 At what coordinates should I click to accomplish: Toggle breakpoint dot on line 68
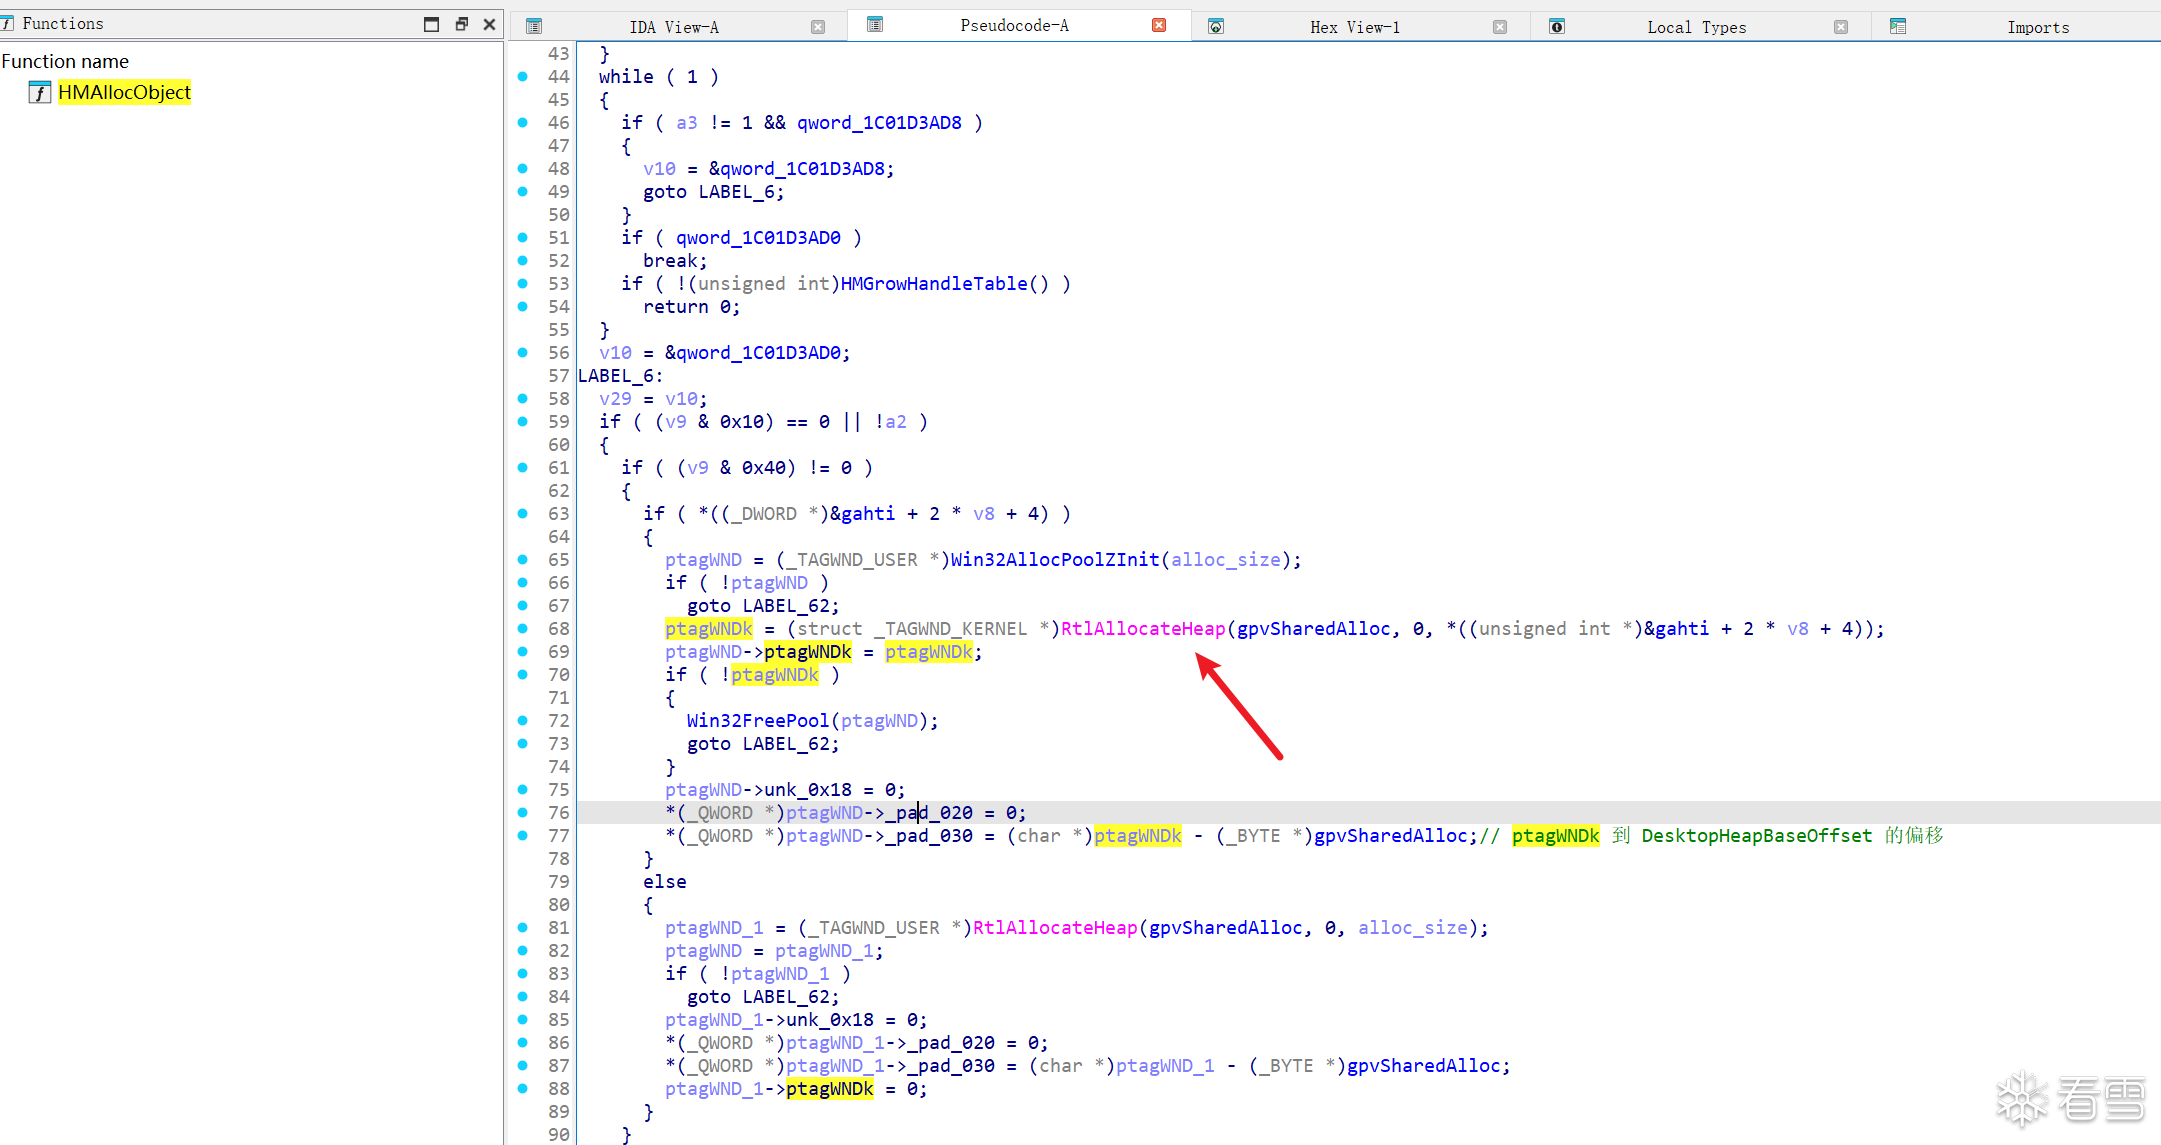tap(523, 629)
